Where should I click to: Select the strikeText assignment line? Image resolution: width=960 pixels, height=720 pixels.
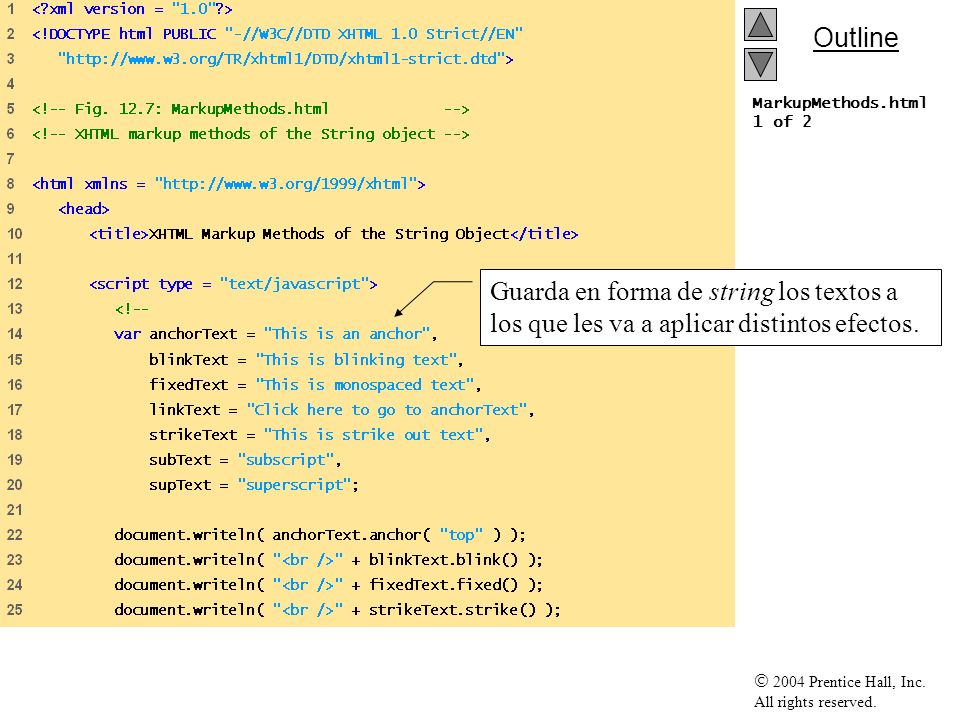319,435
